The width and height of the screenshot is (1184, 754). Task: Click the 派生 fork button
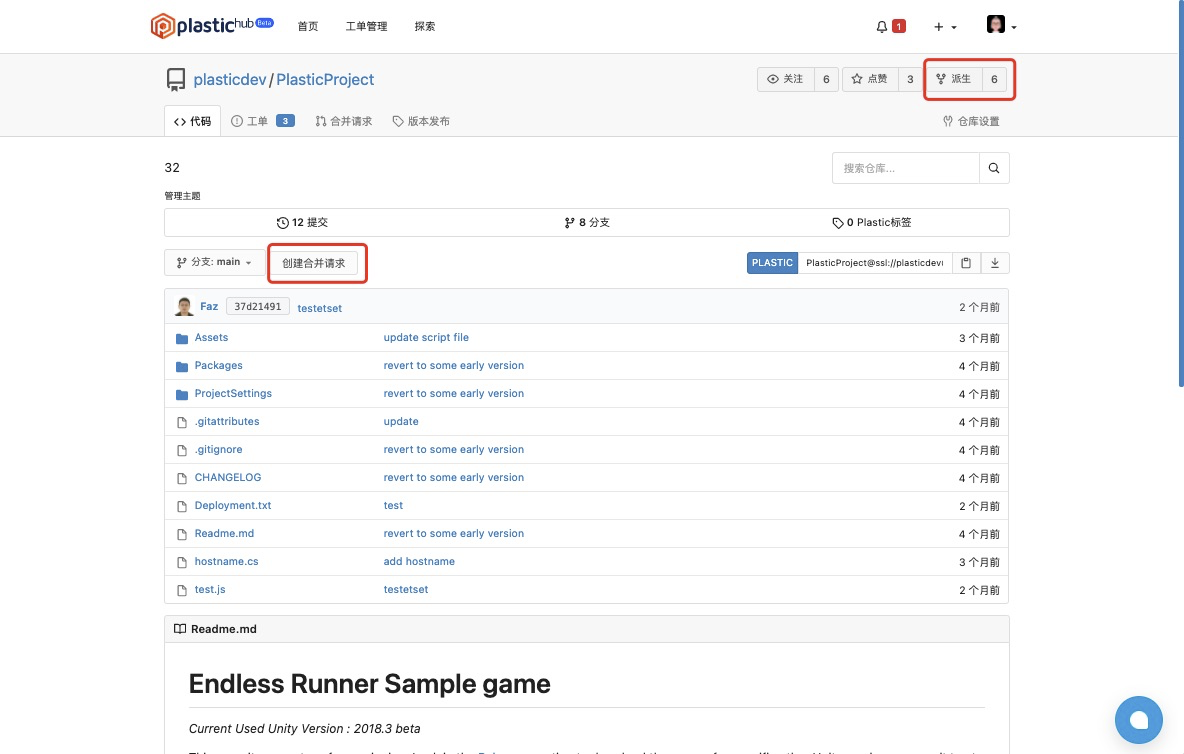[x=954, y=79]
